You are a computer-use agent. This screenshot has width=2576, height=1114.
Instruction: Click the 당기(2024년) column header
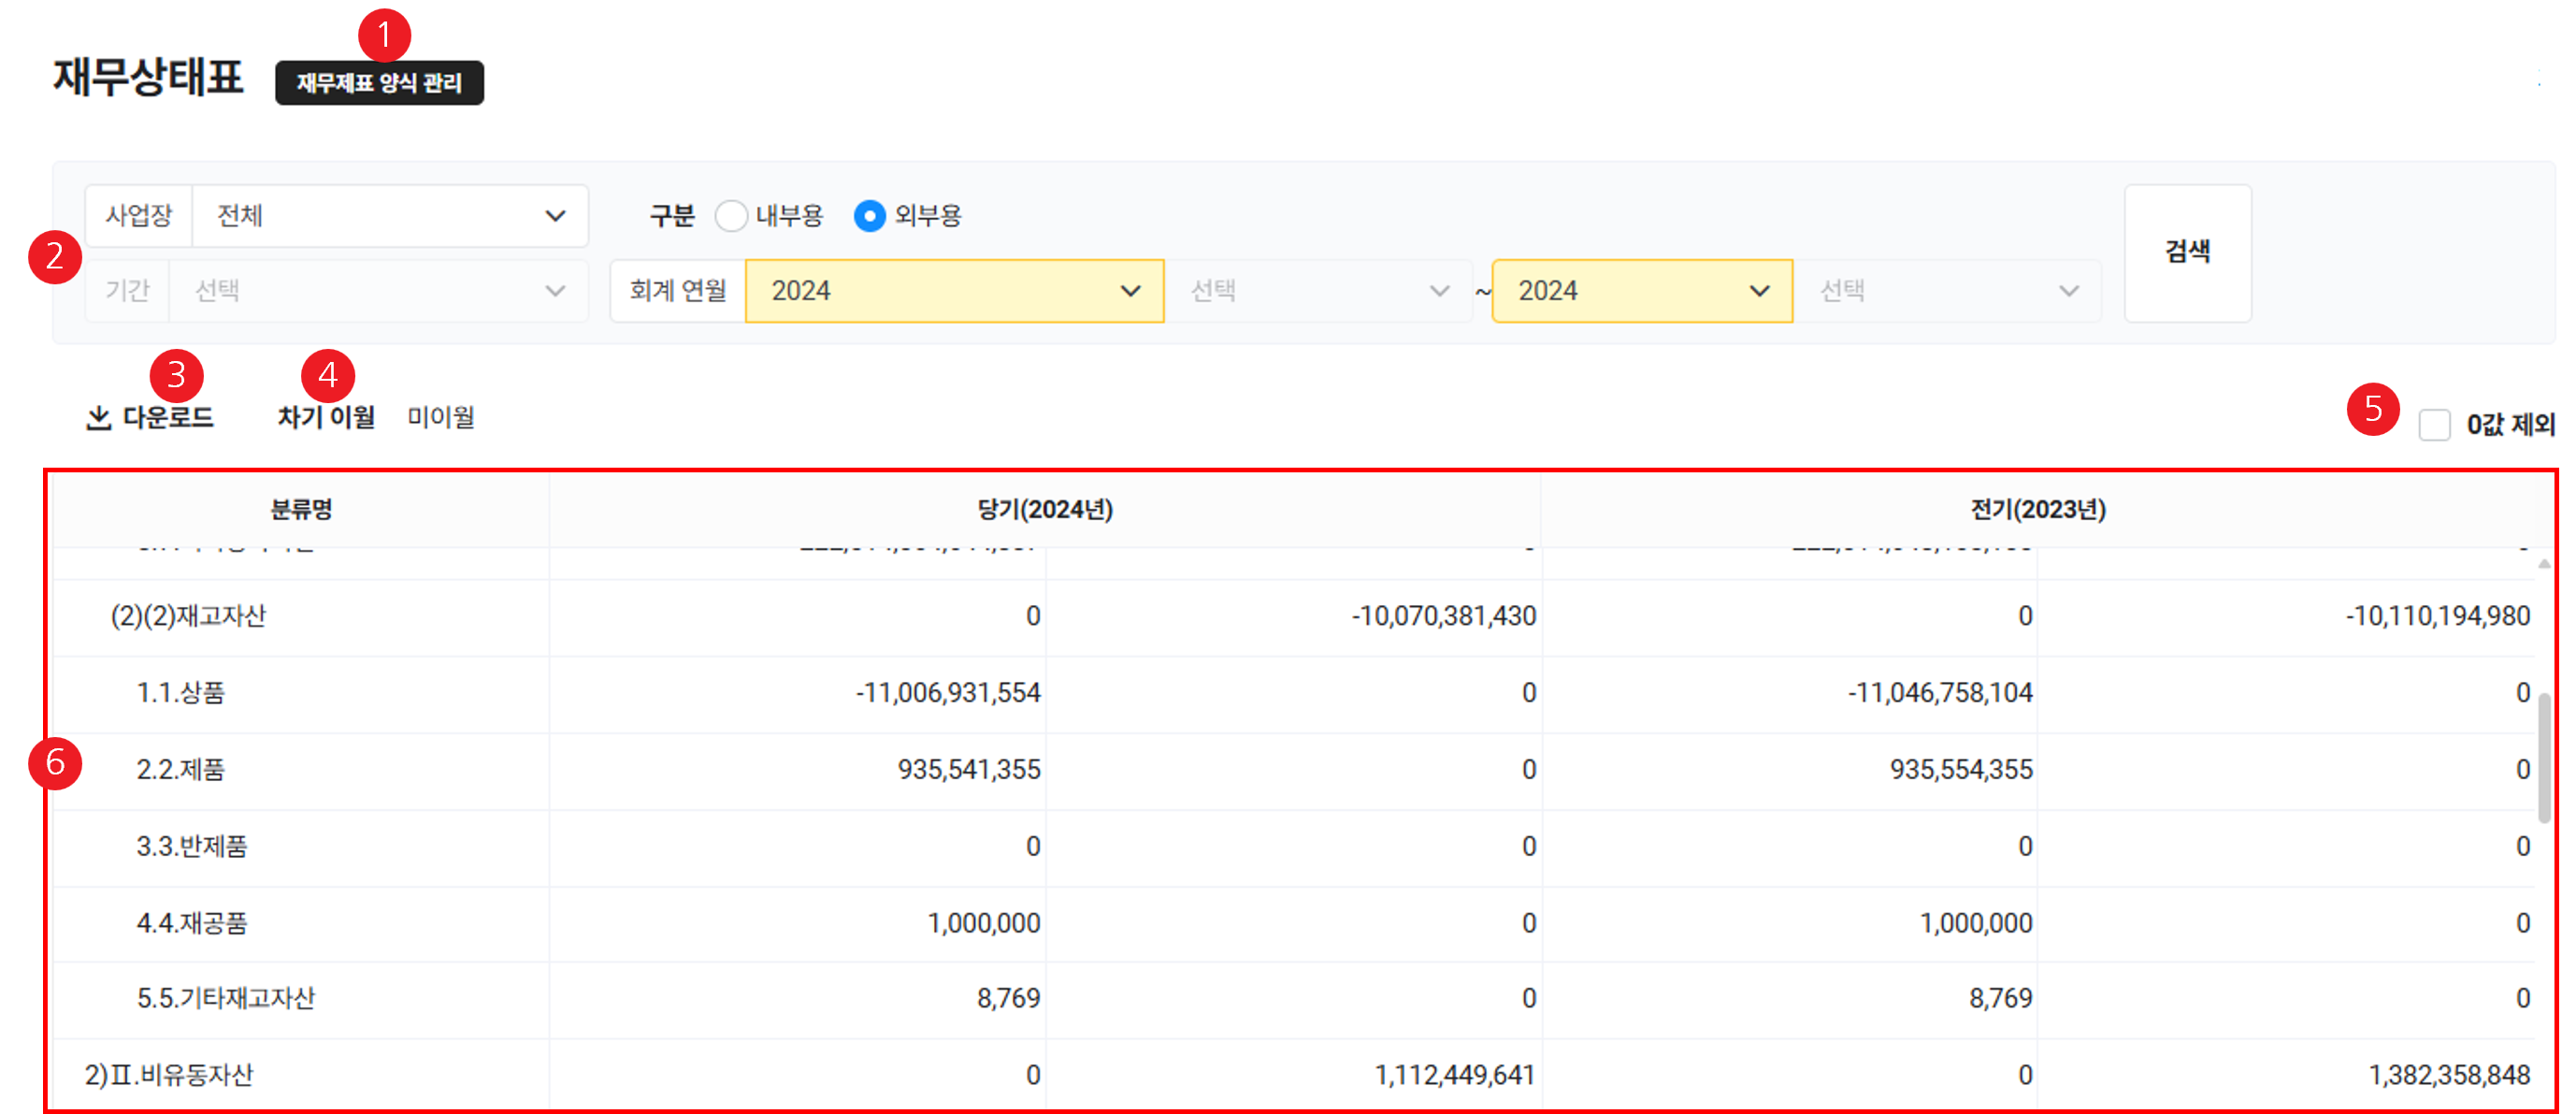(x=1044, y=510)
